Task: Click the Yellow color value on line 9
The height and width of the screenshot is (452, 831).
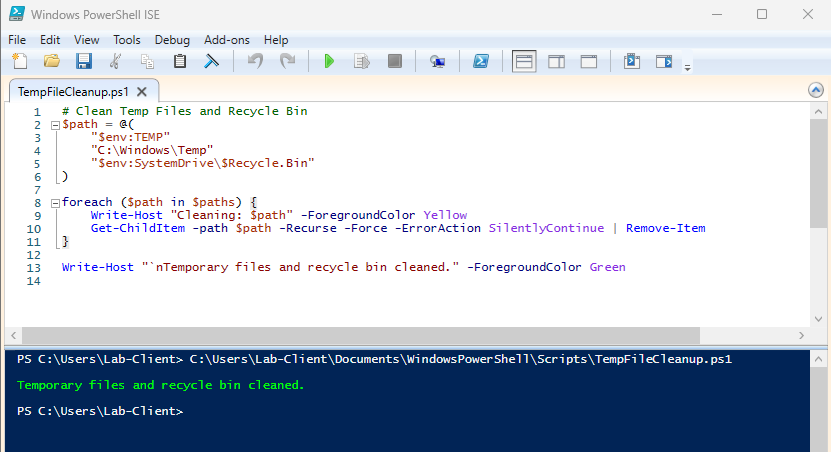Action: point(445,215)
